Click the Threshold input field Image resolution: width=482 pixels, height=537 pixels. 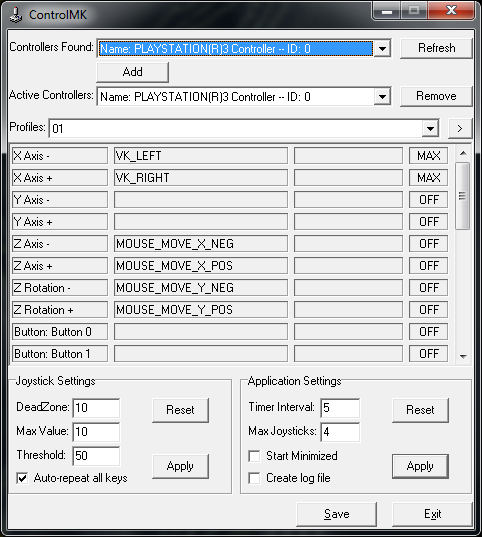(x=96, y=456)
